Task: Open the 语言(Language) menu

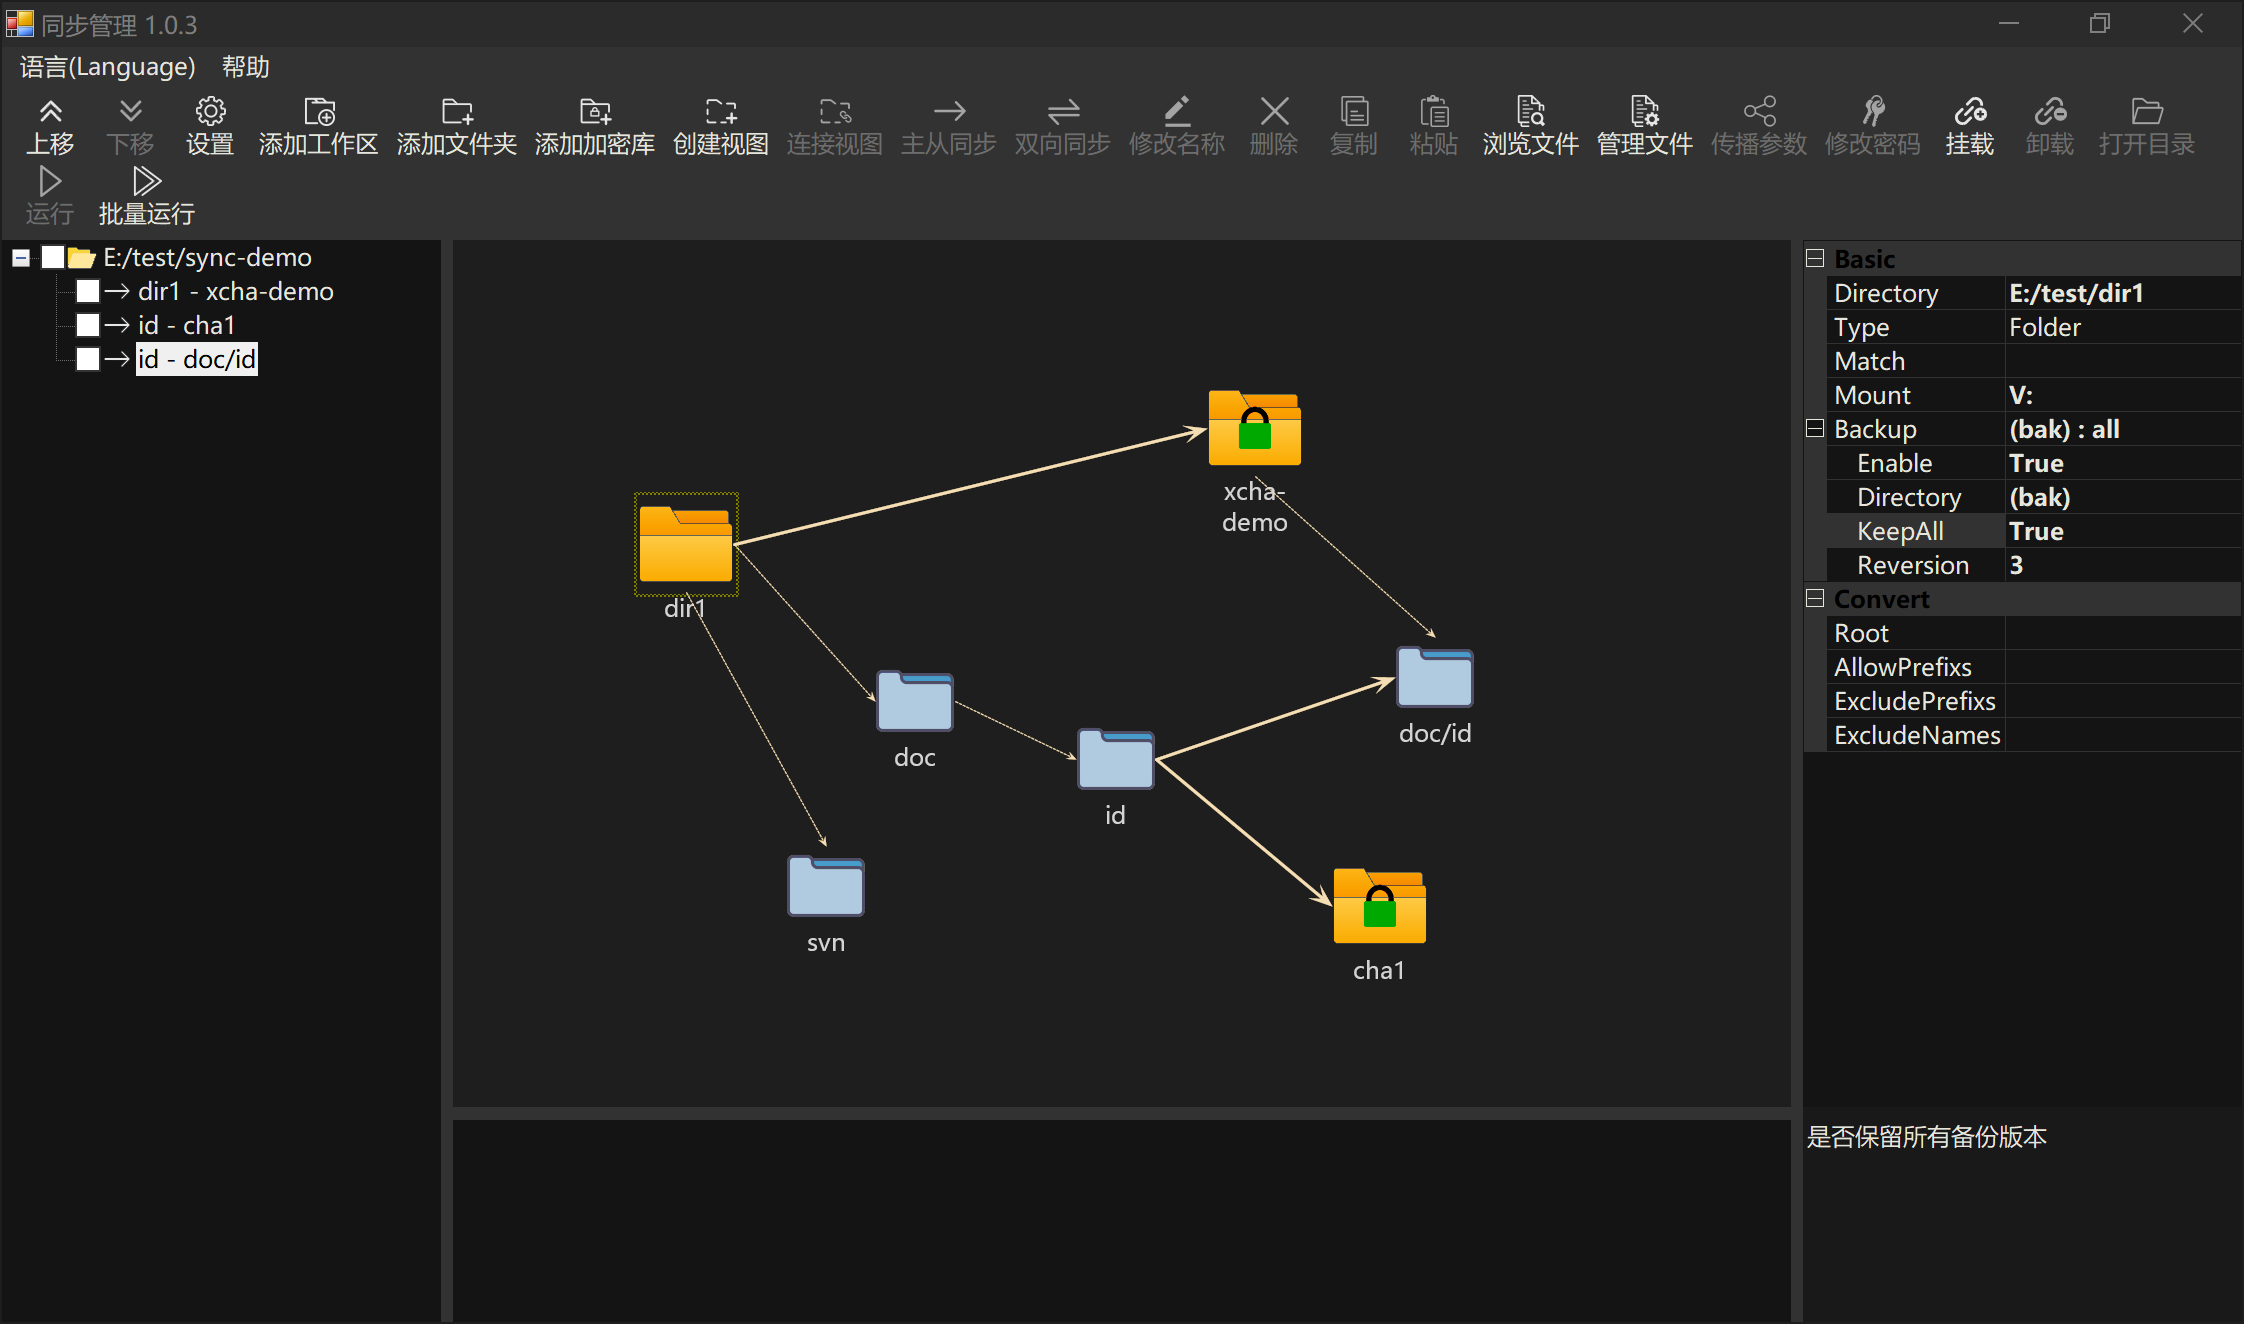Action: point(107,67)
